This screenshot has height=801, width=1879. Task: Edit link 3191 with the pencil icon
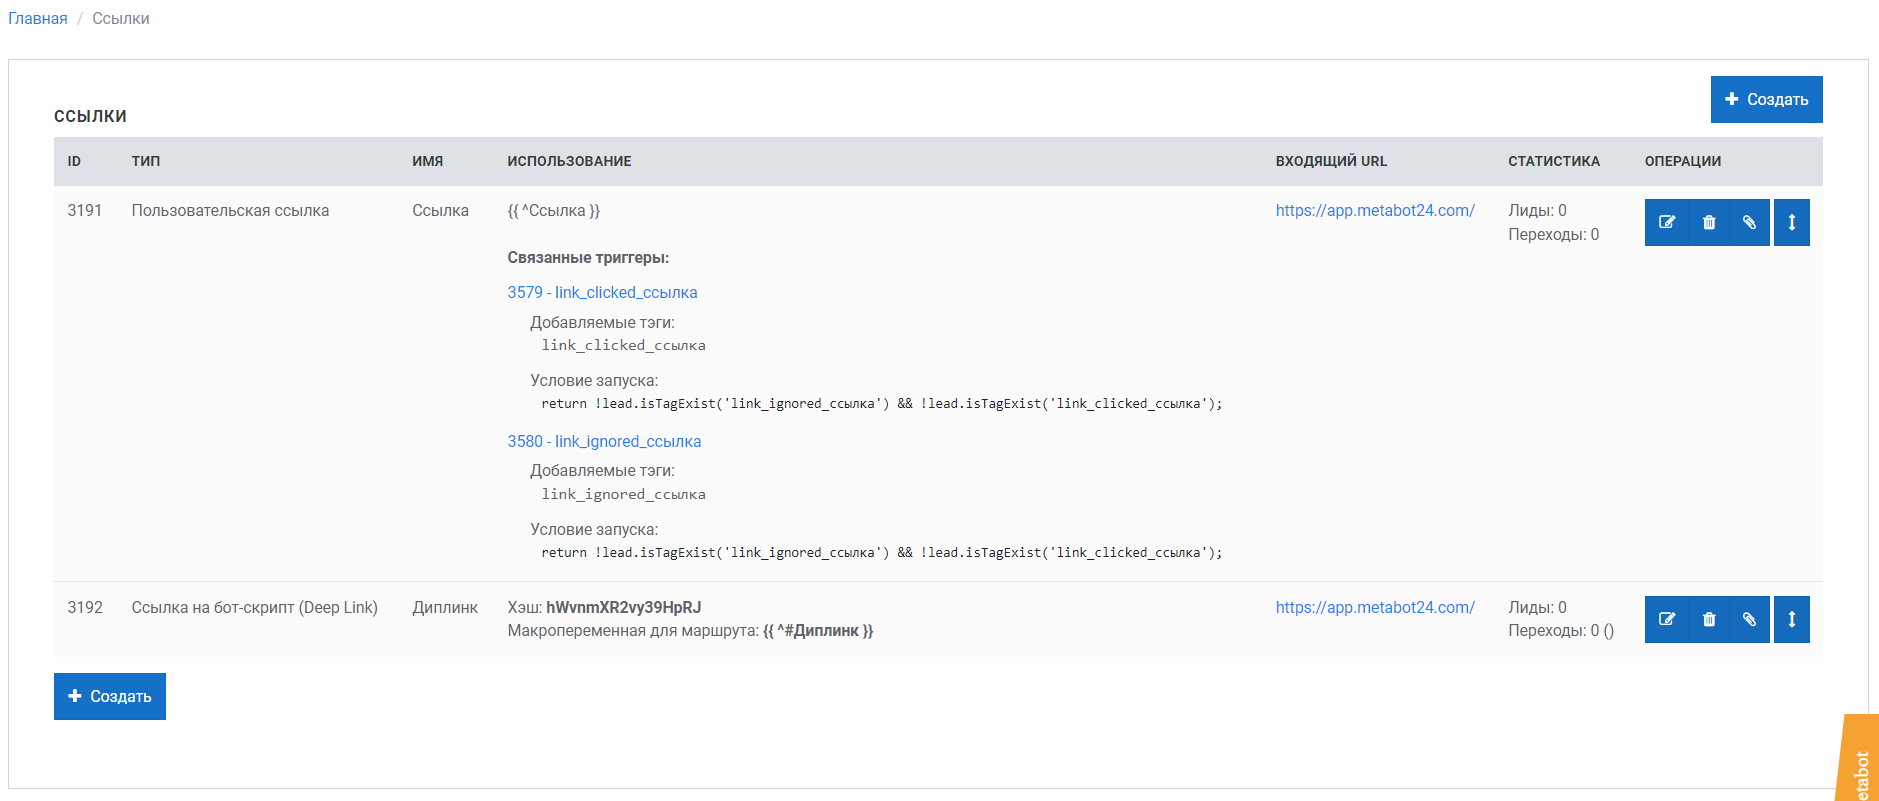pyautogui.click(x=1666, y=222)
